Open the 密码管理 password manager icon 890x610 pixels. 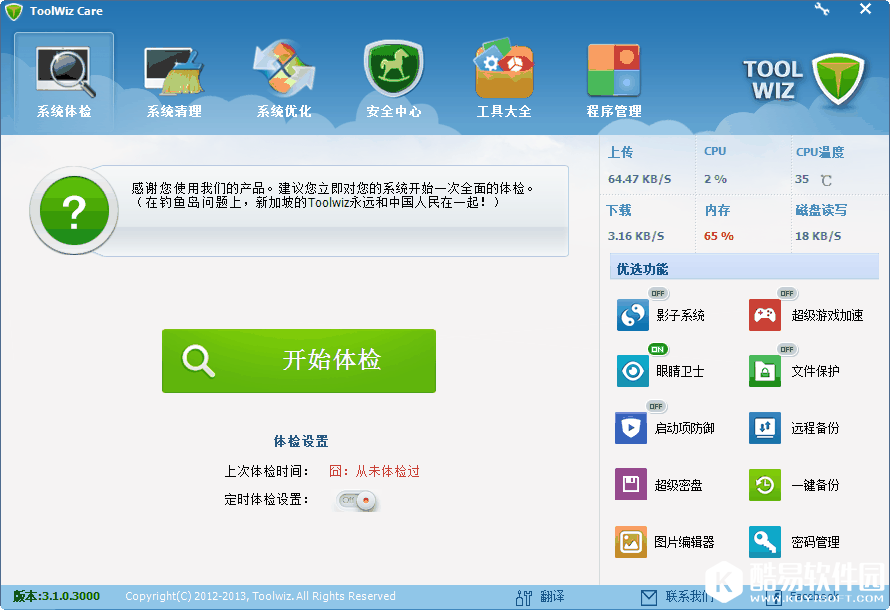pos(765,542)
